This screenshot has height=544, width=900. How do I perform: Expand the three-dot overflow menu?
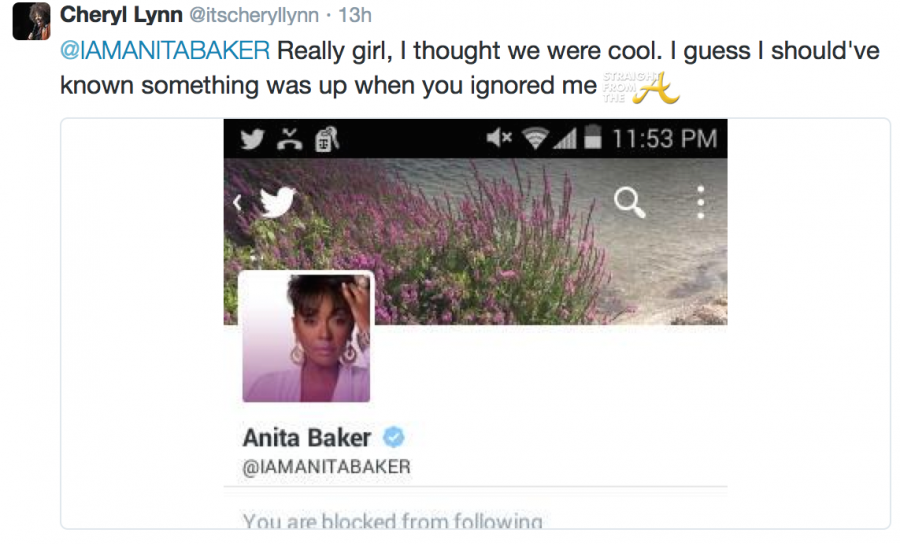701,202
